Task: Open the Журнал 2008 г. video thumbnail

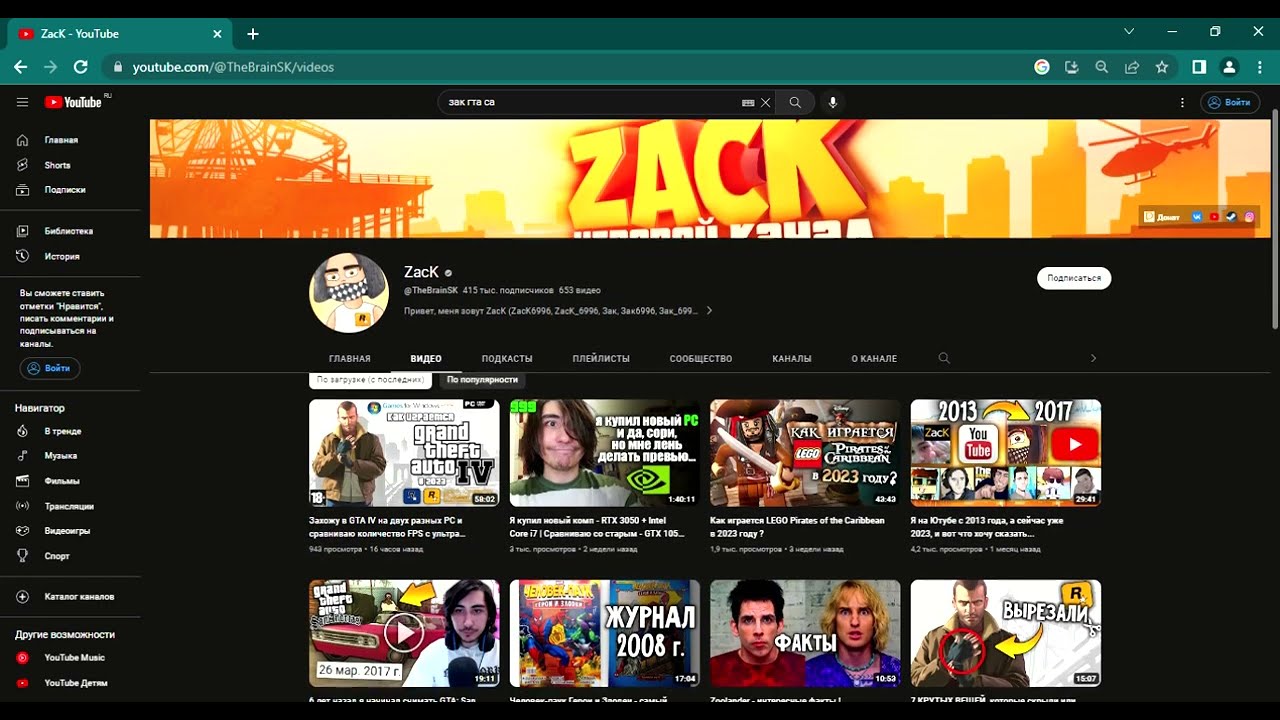Action: (605, 633)
